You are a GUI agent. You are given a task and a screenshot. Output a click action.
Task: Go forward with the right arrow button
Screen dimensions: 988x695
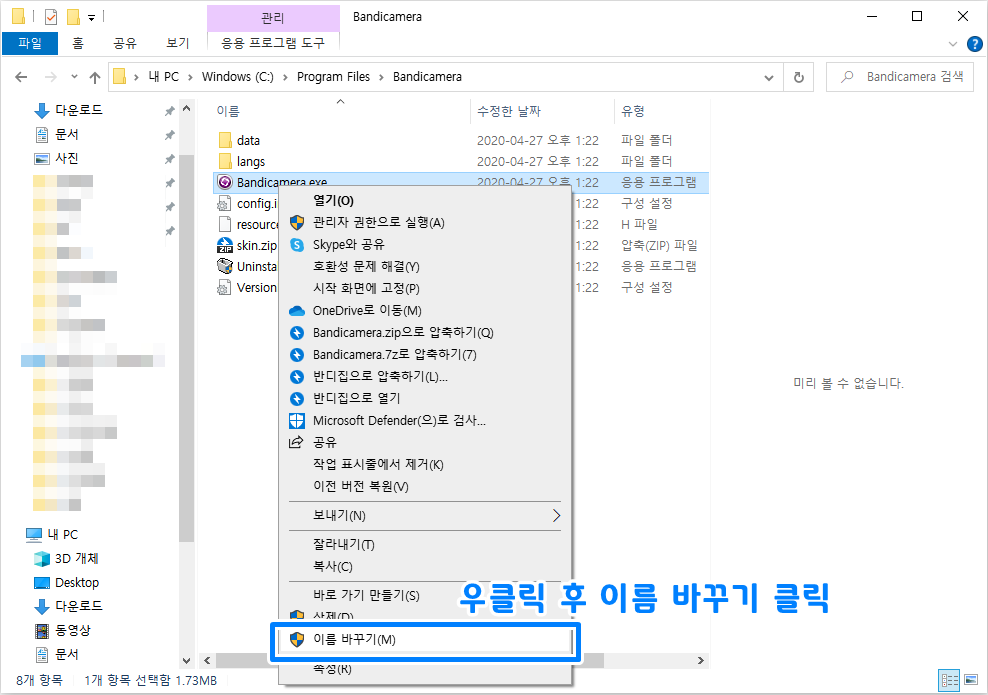[x=50, y=77]
